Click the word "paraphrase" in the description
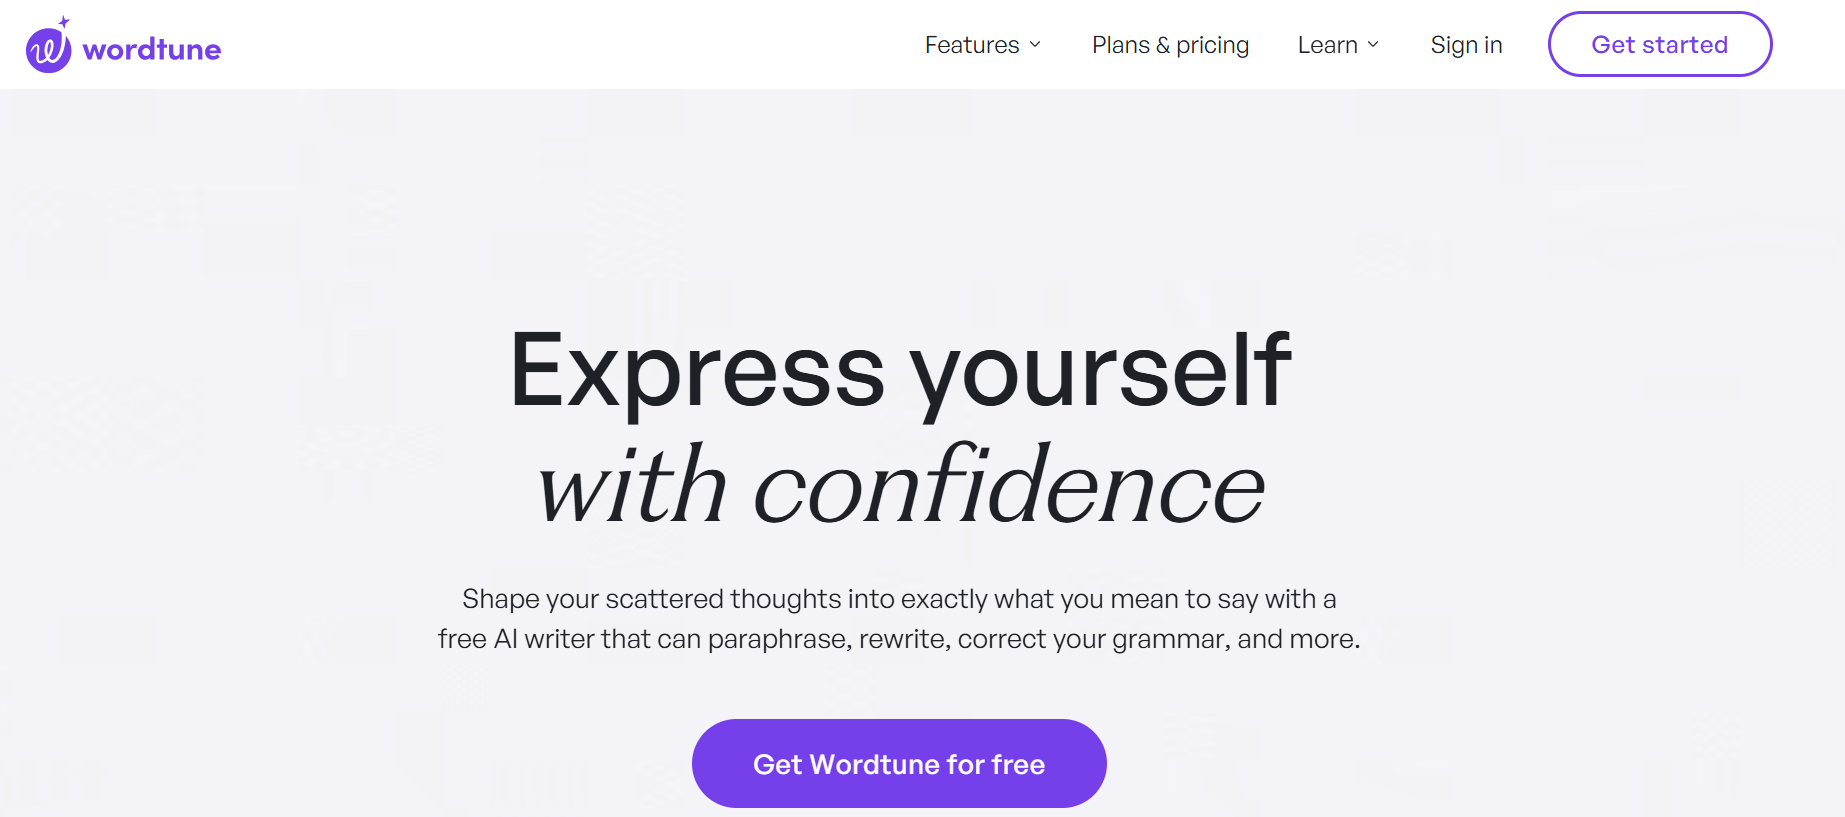 coord(778,639)
